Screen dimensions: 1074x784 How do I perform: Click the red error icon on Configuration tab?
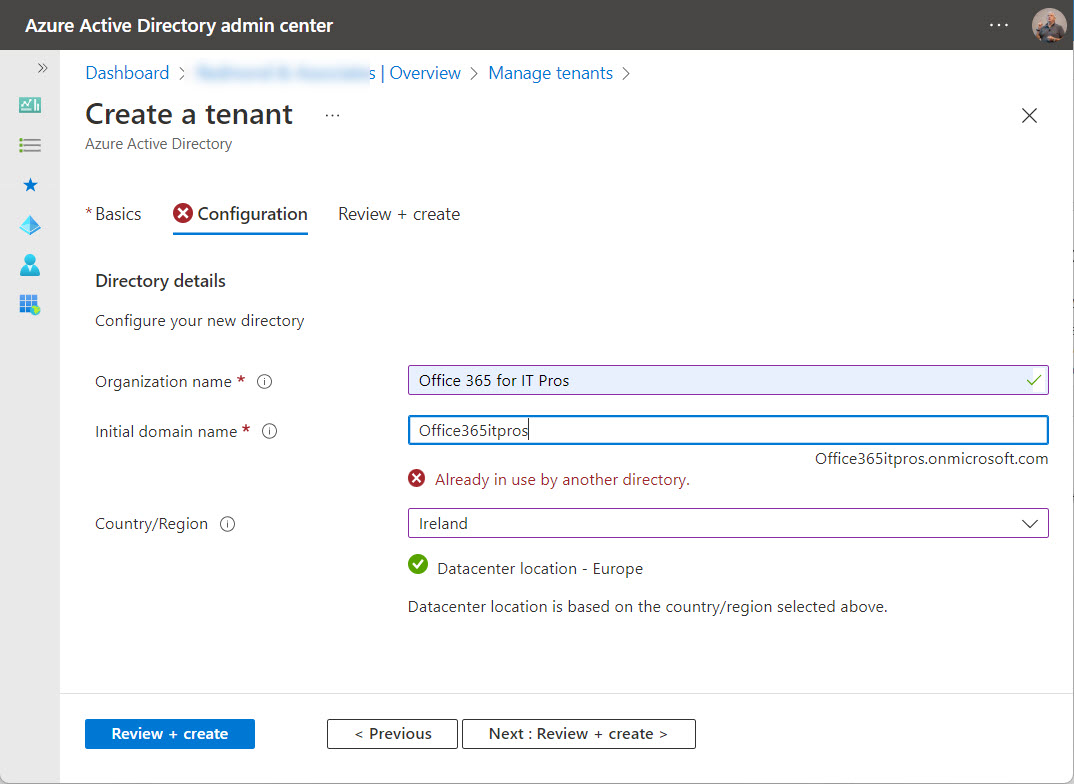point(183,214)
